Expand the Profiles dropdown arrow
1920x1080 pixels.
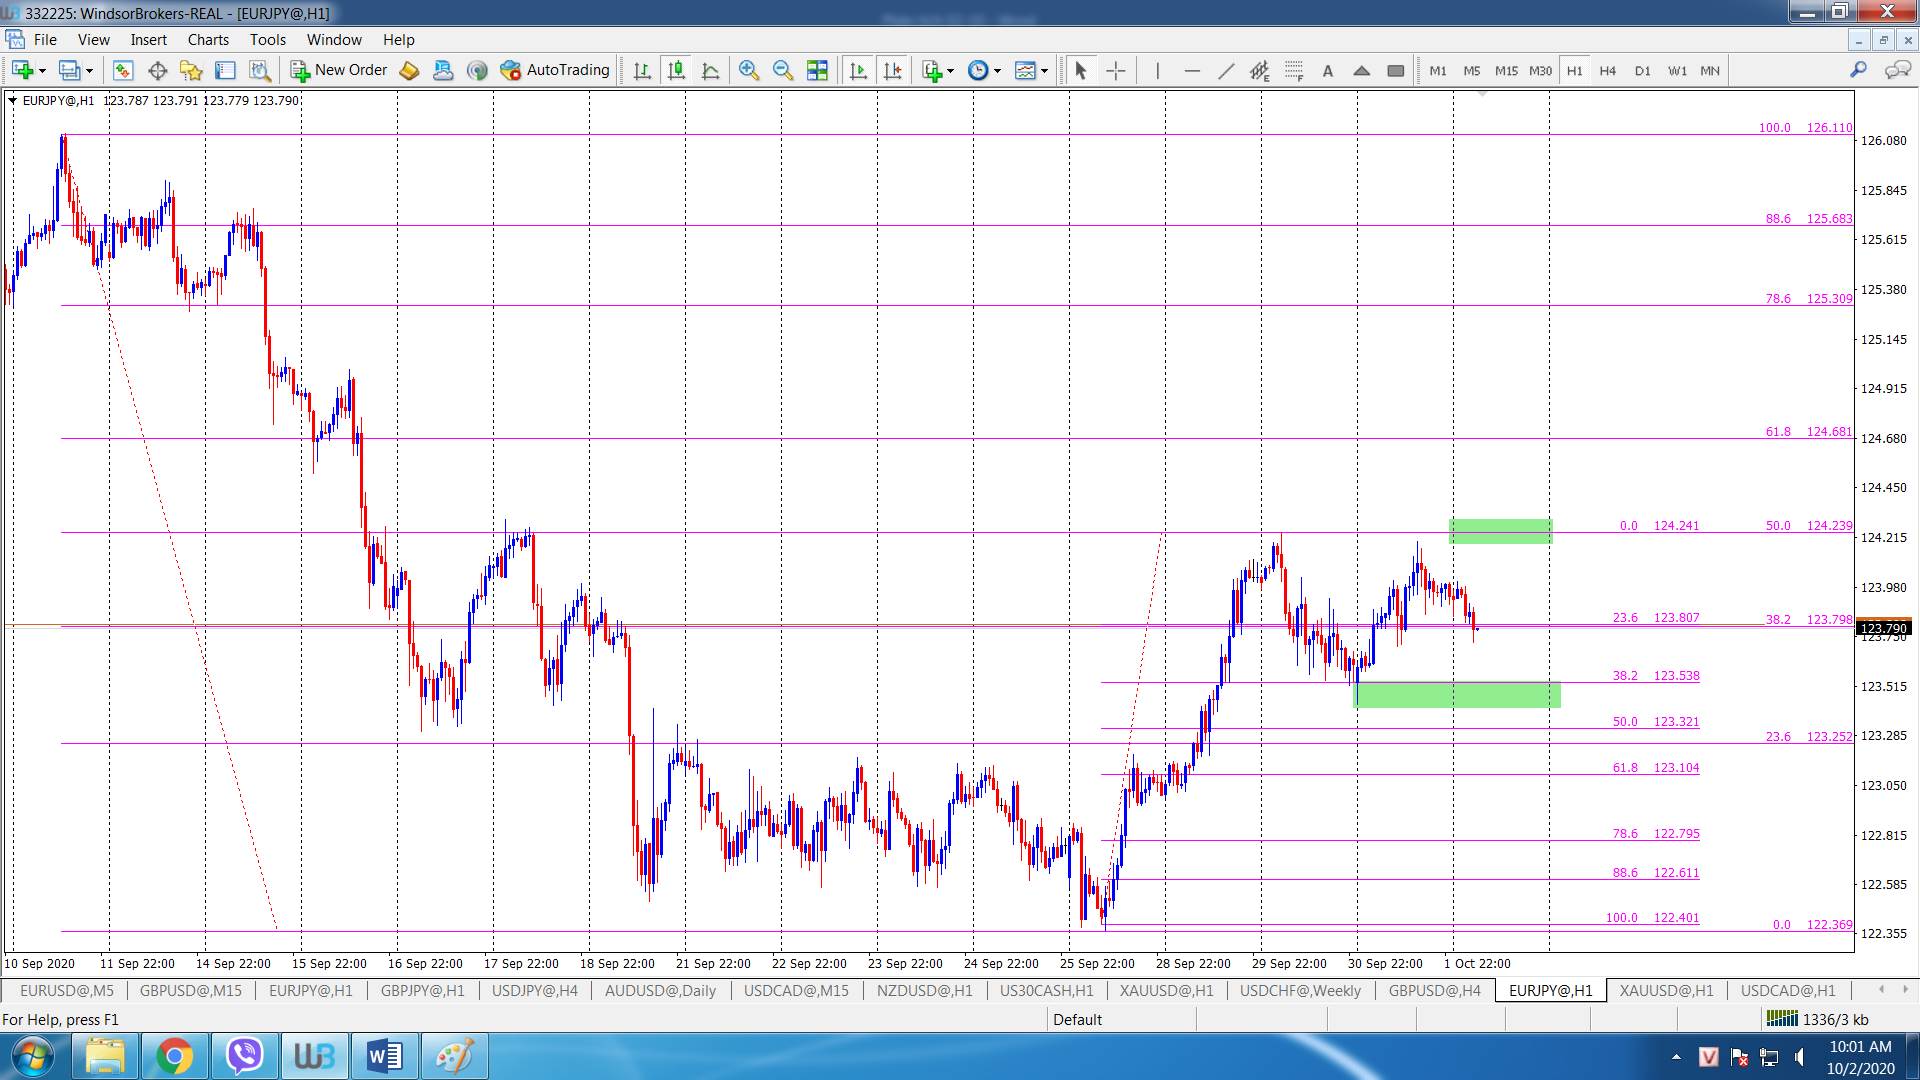coord(89,71)
